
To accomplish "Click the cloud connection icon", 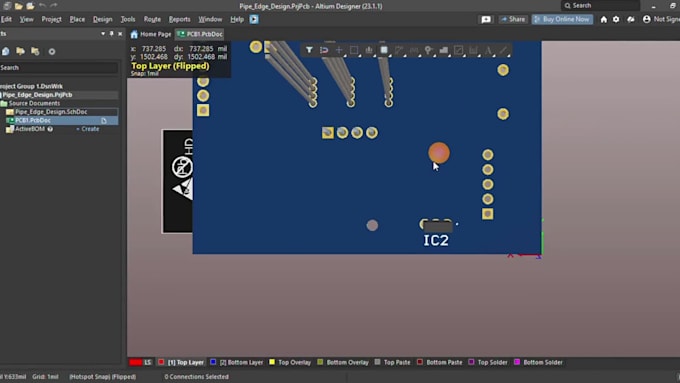I will point(631,19).
